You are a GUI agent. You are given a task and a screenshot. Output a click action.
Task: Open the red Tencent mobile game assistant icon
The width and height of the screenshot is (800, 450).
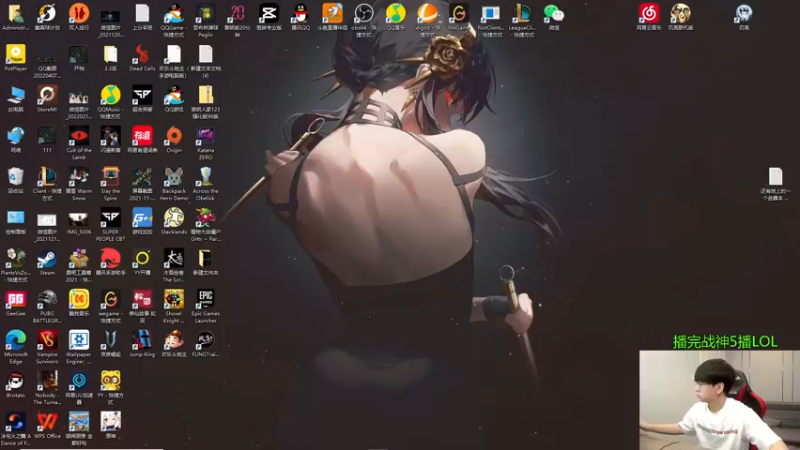point(110,259)
